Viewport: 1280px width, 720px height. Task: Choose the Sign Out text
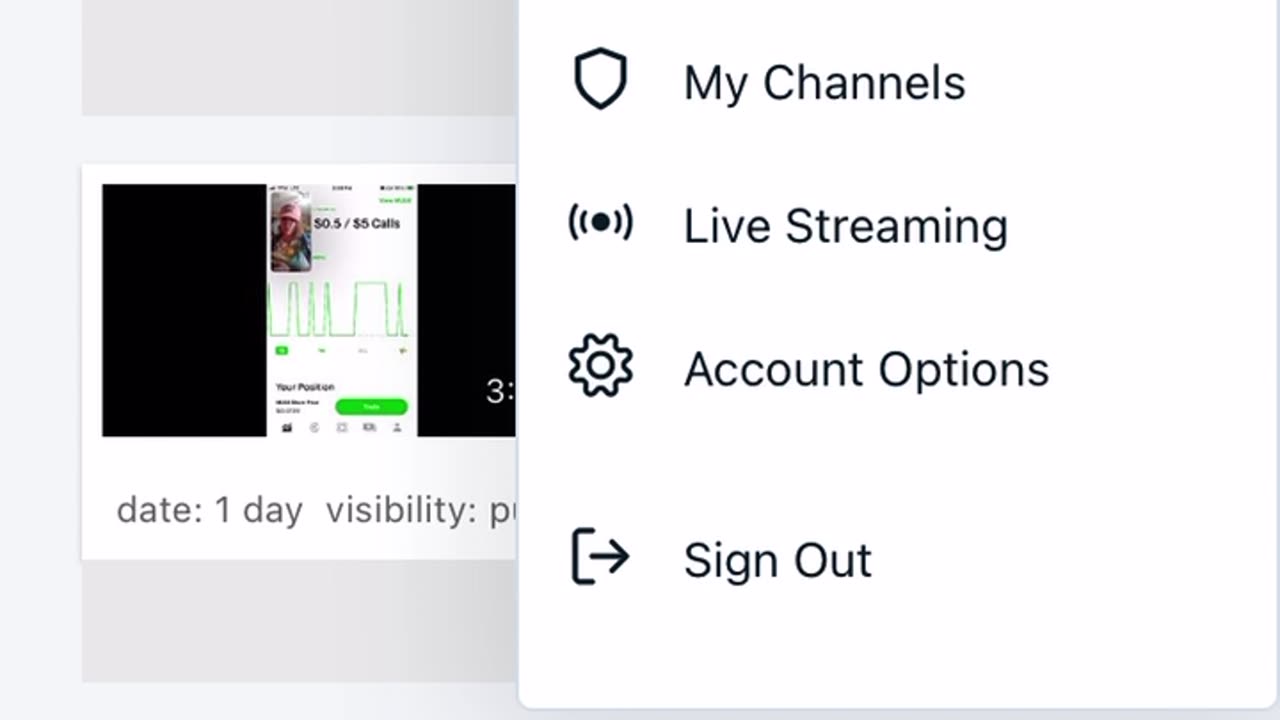point(777,560)
